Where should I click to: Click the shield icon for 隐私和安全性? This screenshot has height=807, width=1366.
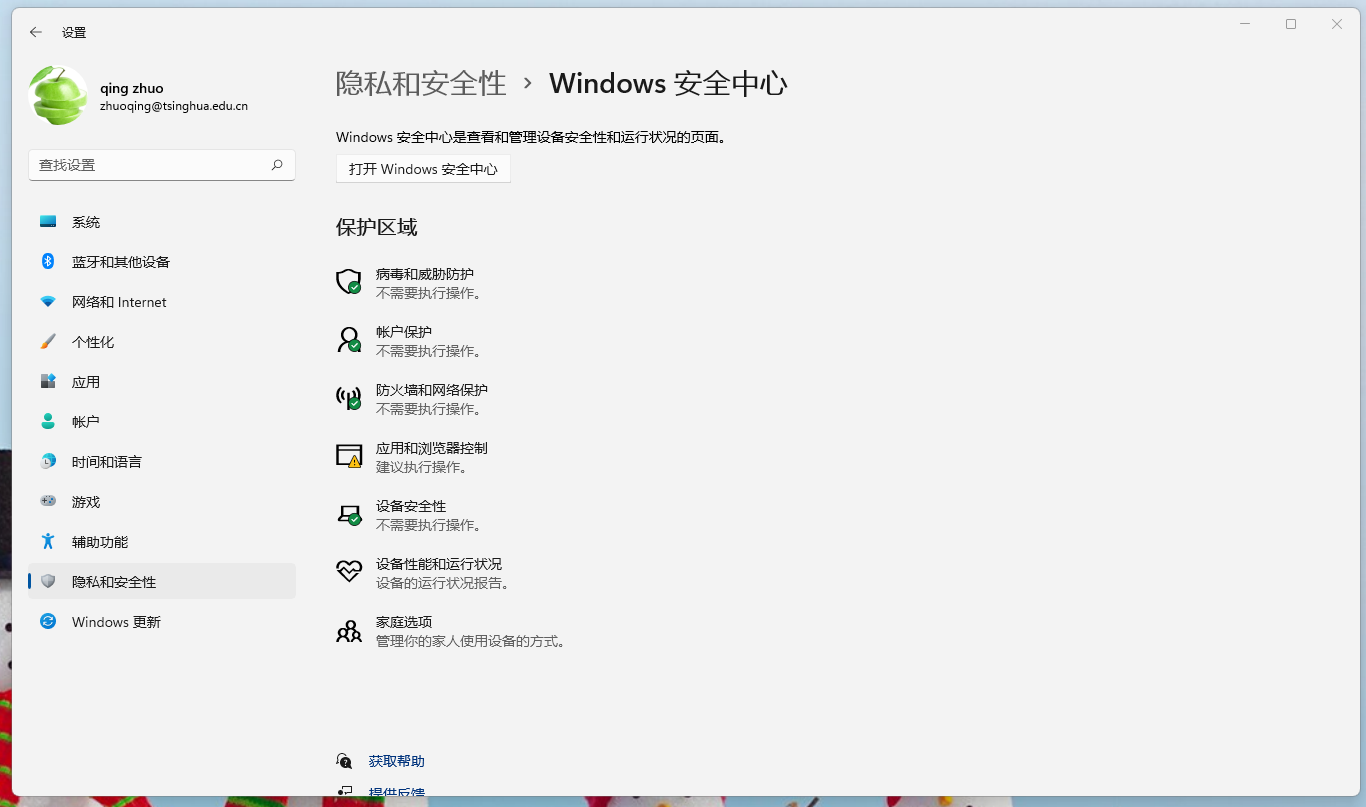48,582
